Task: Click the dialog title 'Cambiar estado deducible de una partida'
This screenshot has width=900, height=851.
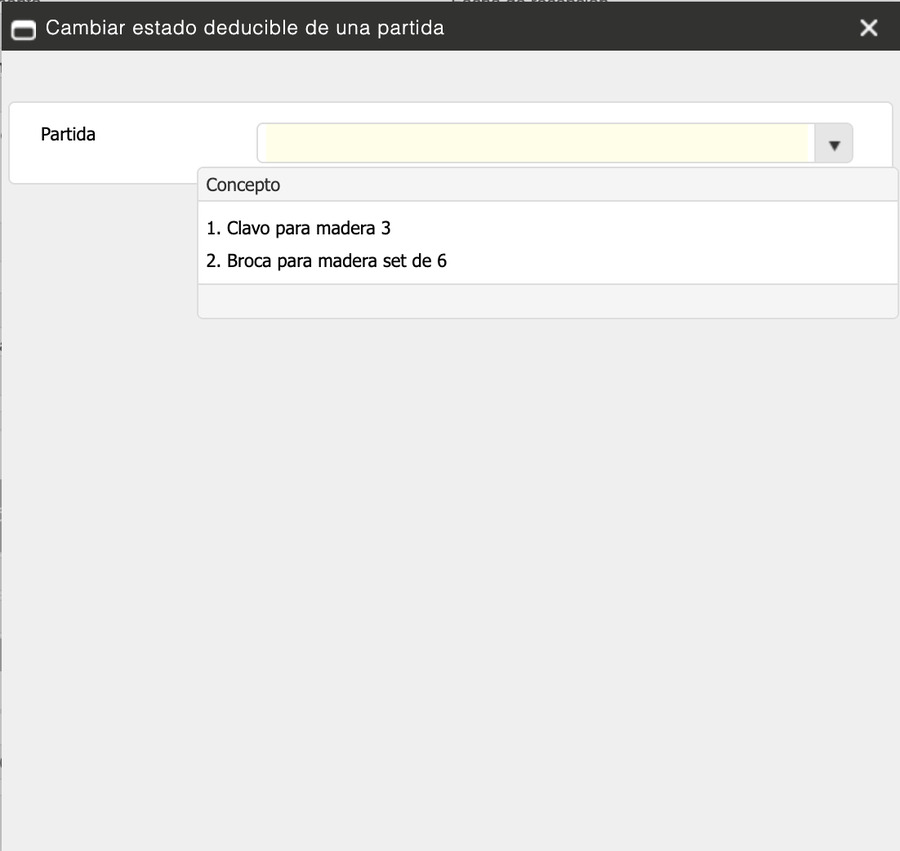Action: (246, 28)
